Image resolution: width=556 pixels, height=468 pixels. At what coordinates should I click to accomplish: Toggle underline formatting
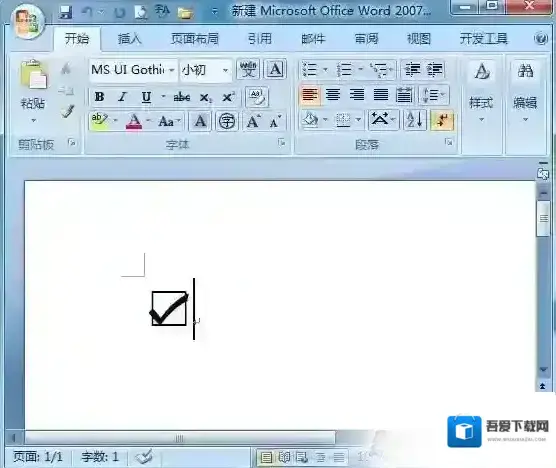click(146, 96)
